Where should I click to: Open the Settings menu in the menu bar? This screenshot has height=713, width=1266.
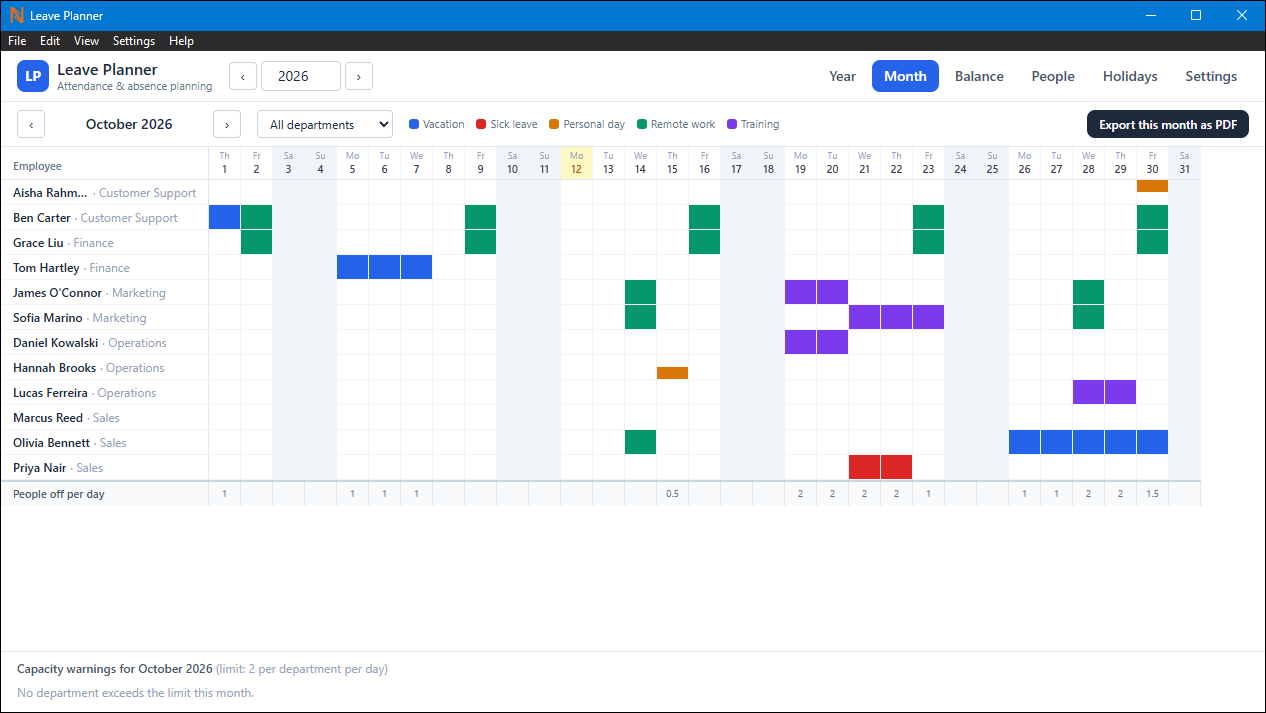134,41
